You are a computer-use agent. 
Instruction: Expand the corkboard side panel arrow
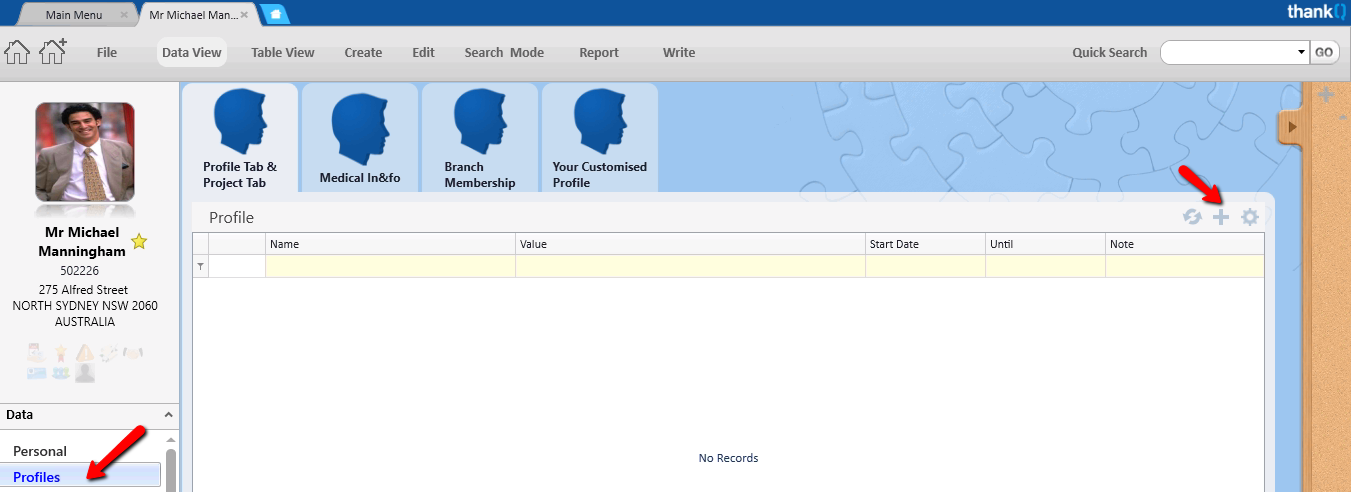coord(1292,127)
